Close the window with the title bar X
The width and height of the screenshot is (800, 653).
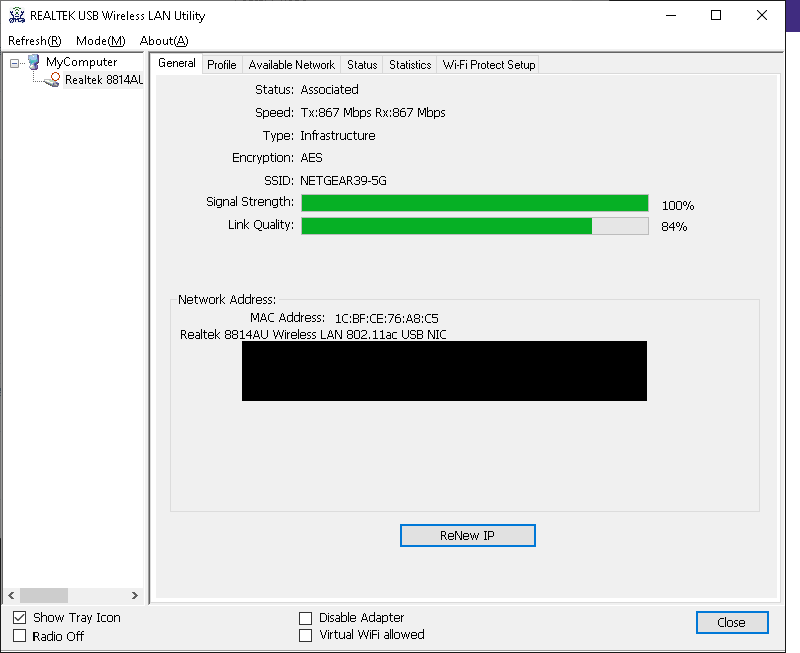click(762, 15)
